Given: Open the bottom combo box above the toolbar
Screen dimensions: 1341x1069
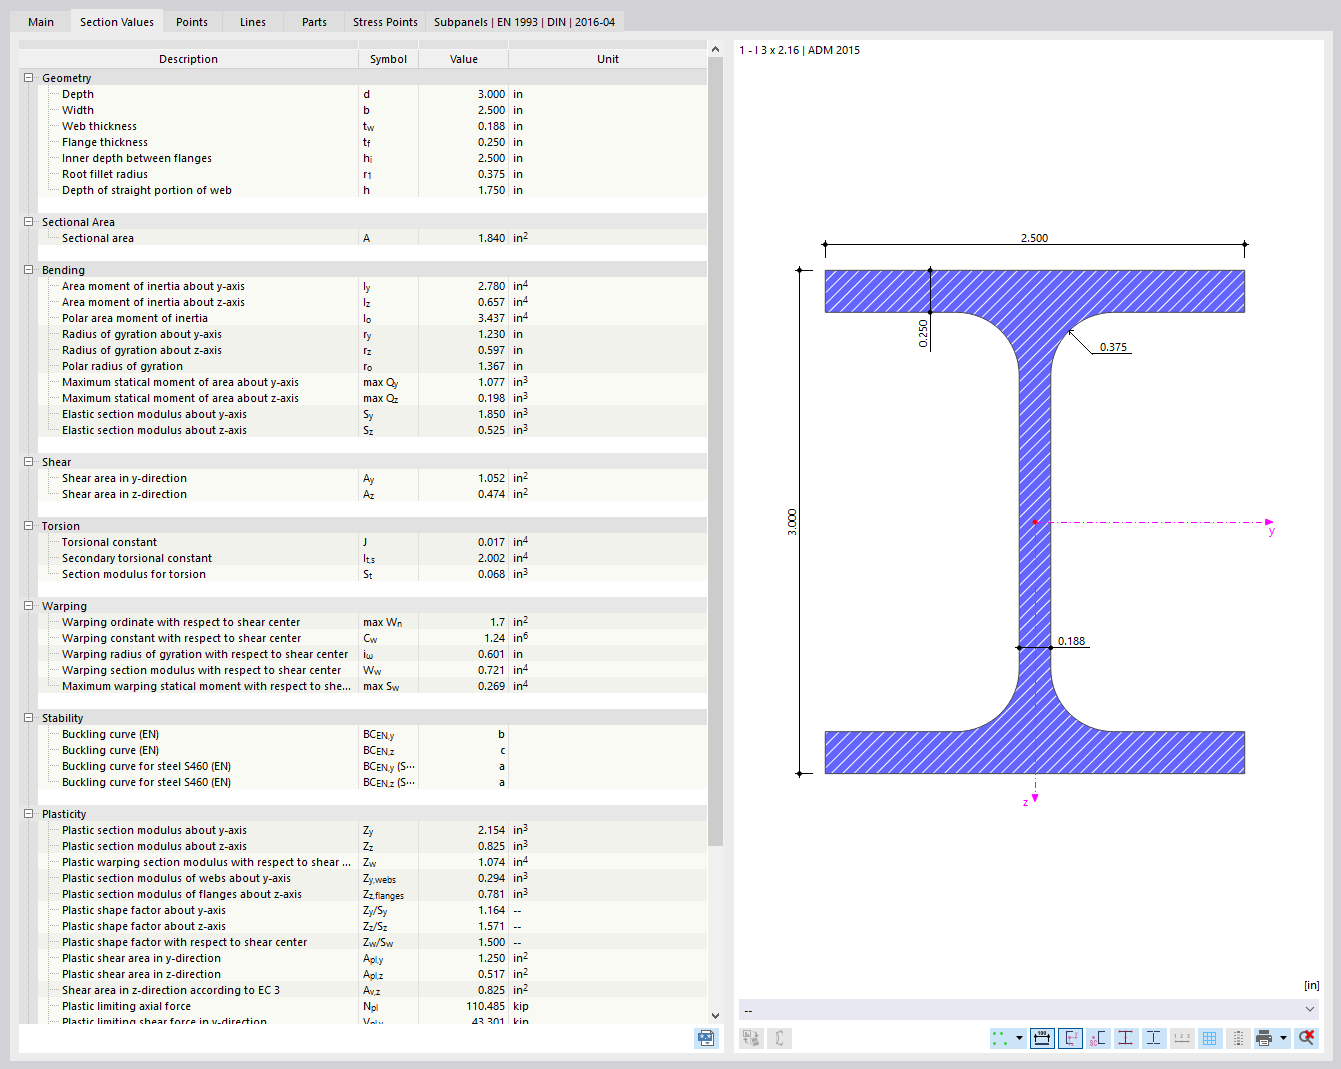Looking at the screenshot, I should coord(1310,1009).
